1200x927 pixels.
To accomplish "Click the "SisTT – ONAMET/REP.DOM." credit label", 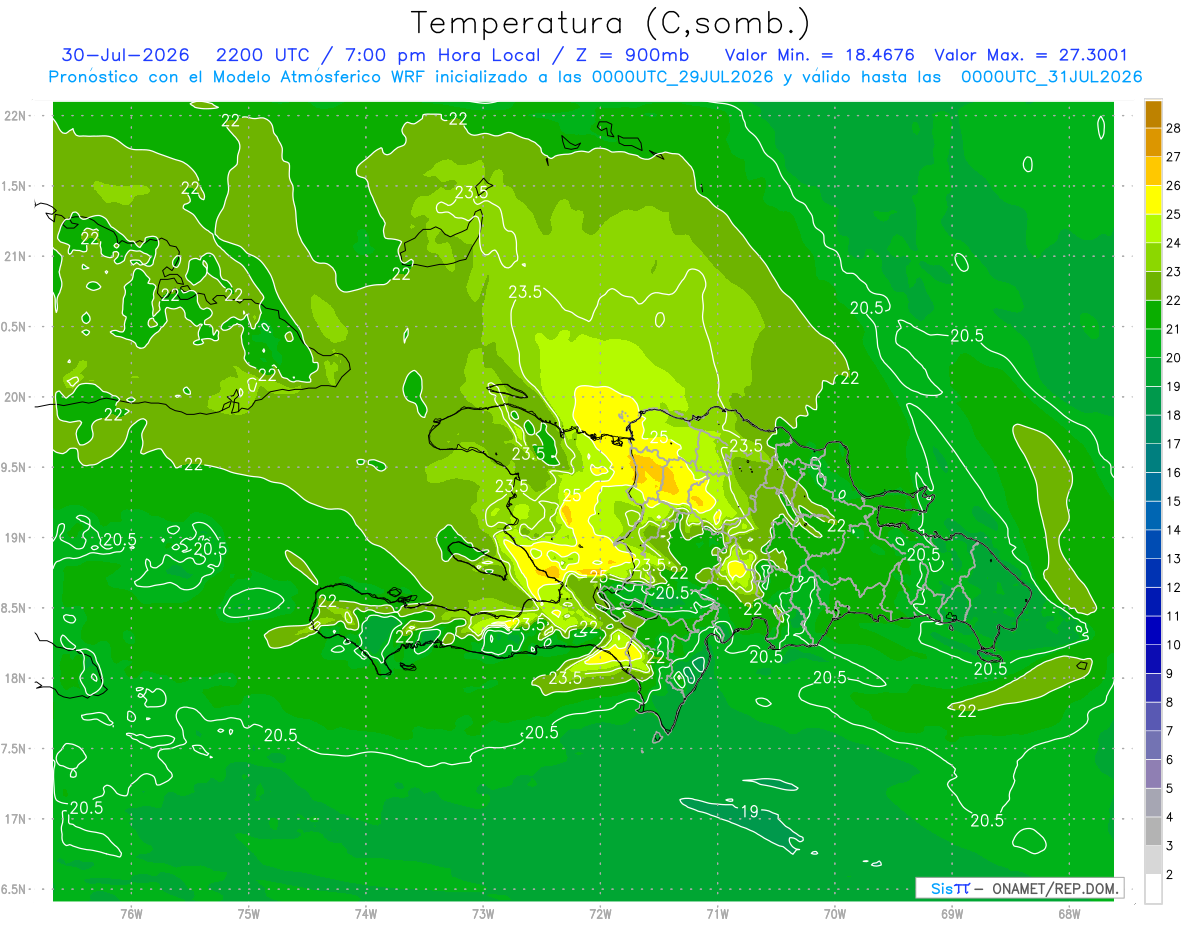I will pyautogui.click(x=1020, y=888).
